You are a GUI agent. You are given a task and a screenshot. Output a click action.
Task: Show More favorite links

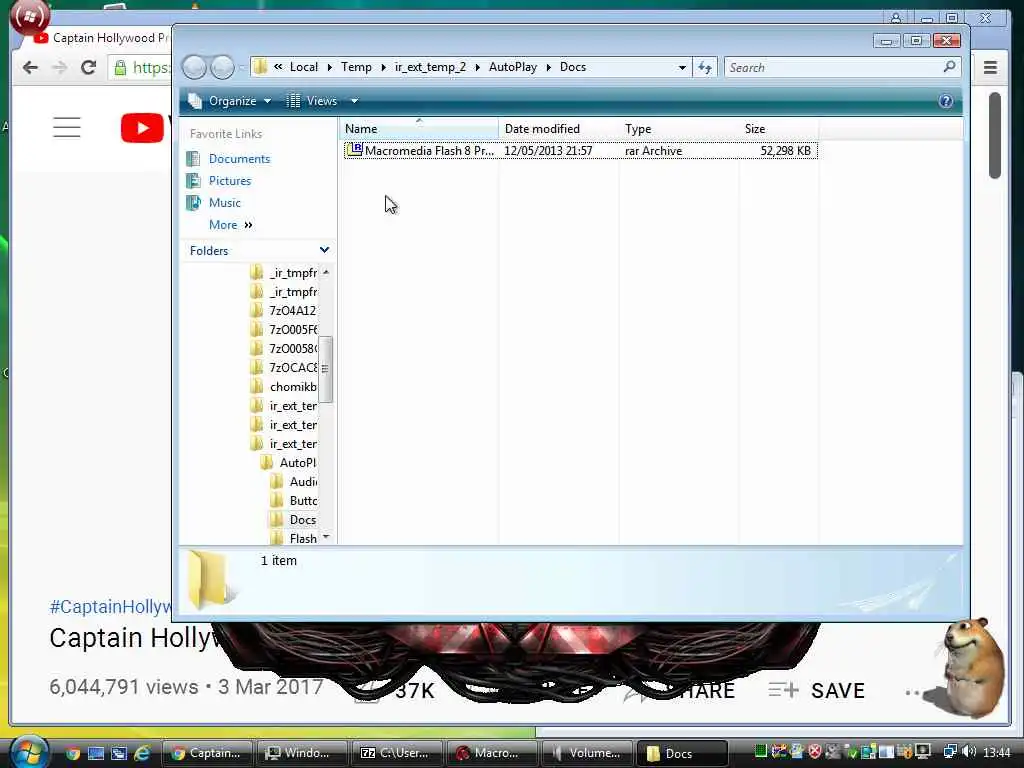(x=230, y=225)
